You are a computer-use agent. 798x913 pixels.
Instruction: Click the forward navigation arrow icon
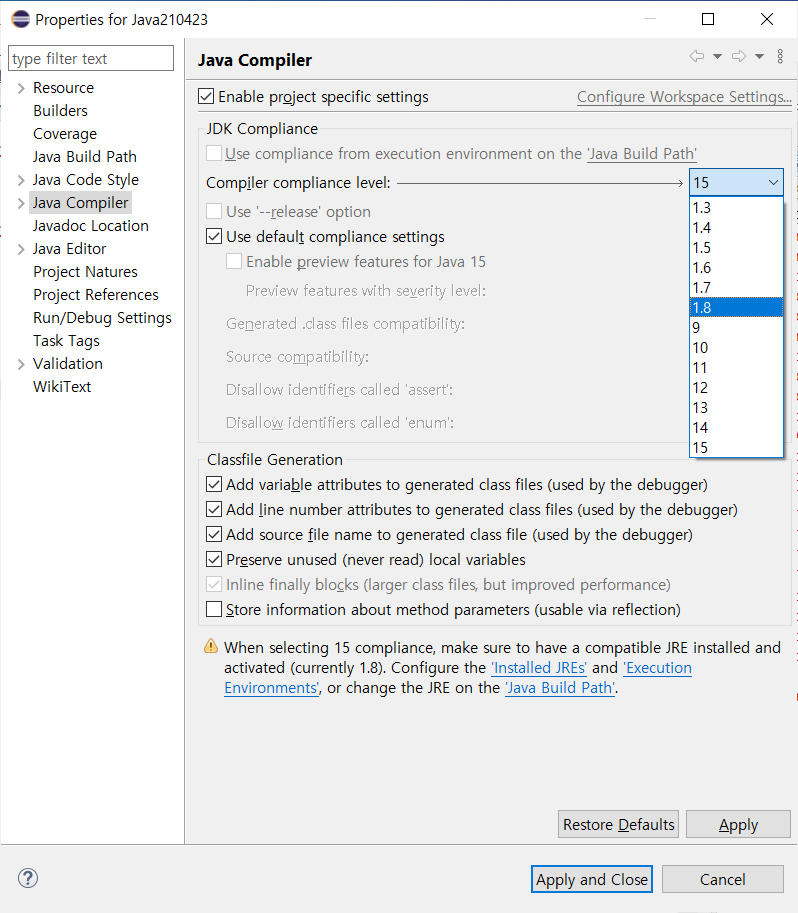tap(739, 56)
